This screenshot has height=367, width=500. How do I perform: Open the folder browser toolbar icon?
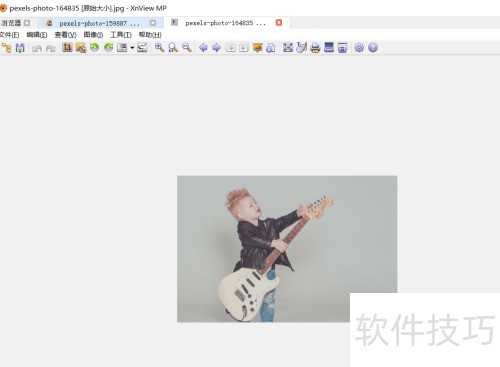point(6,48)
